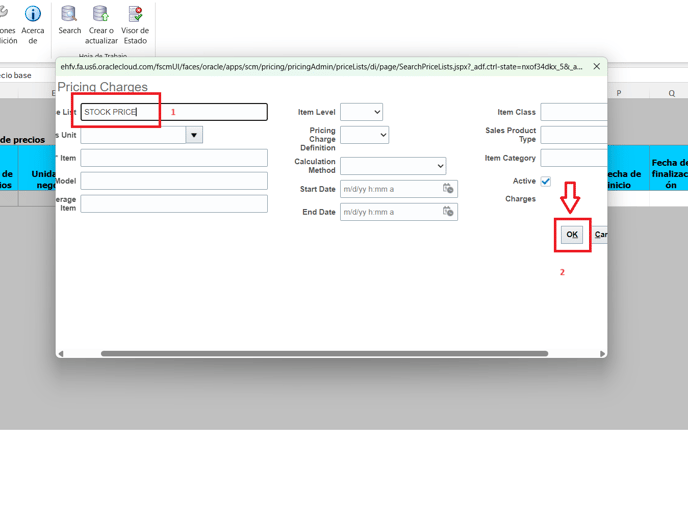
Task: Click the Item input field
Action: coord(174,158)
